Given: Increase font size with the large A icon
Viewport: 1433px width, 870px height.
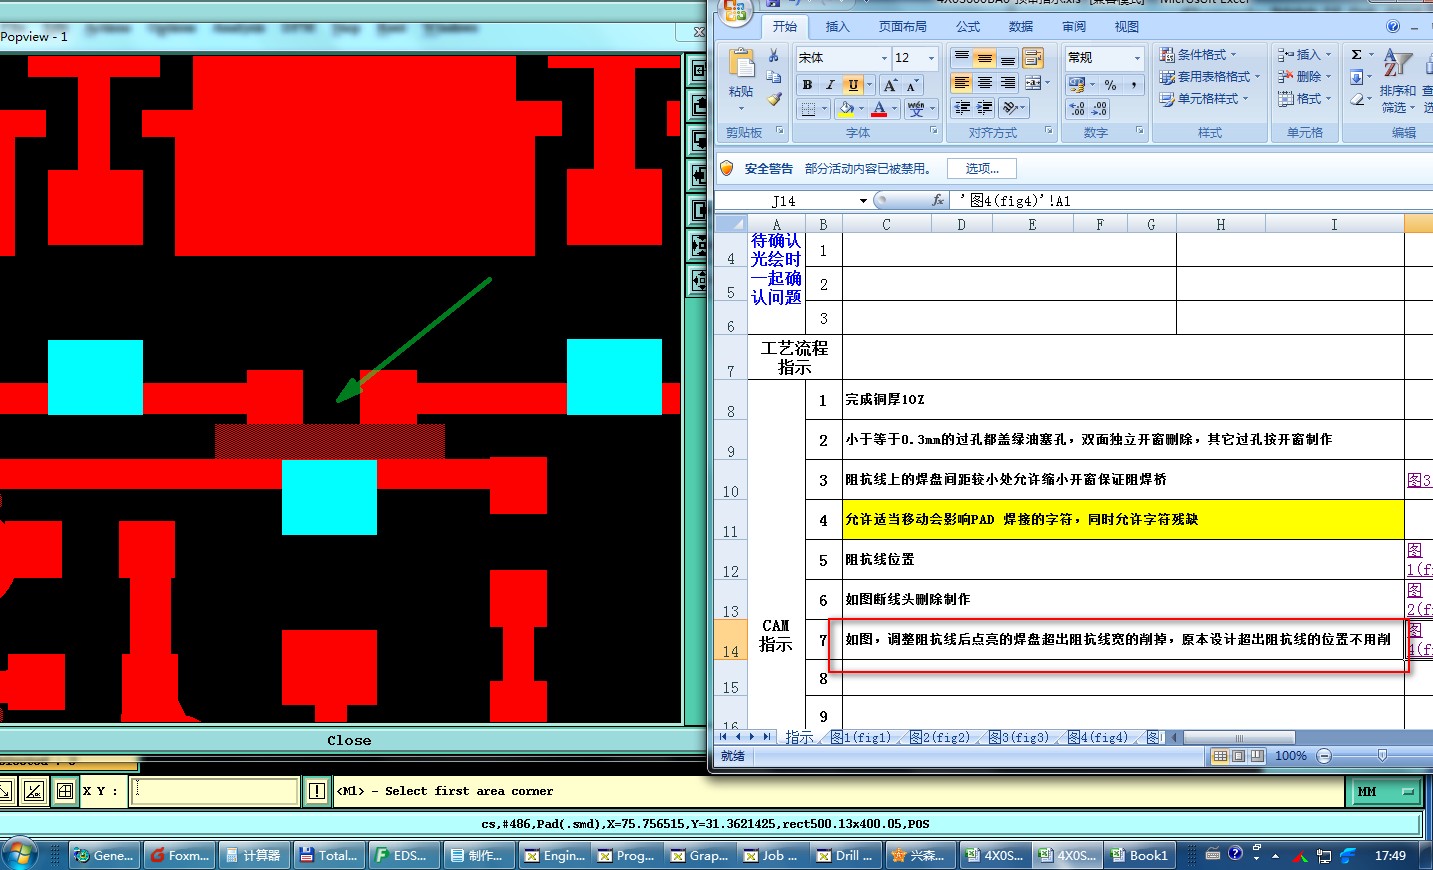Looking at the screenshot, I should click(890, 85).
